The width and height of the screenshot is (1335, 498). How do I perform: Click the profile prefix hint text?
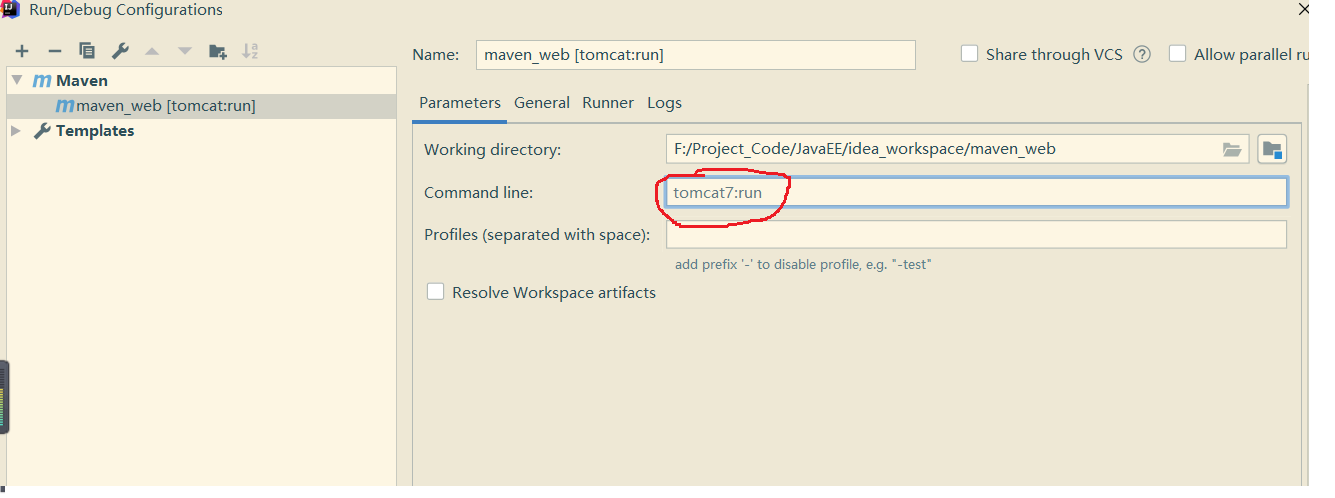pyautogui.click(x=803, y=265)
